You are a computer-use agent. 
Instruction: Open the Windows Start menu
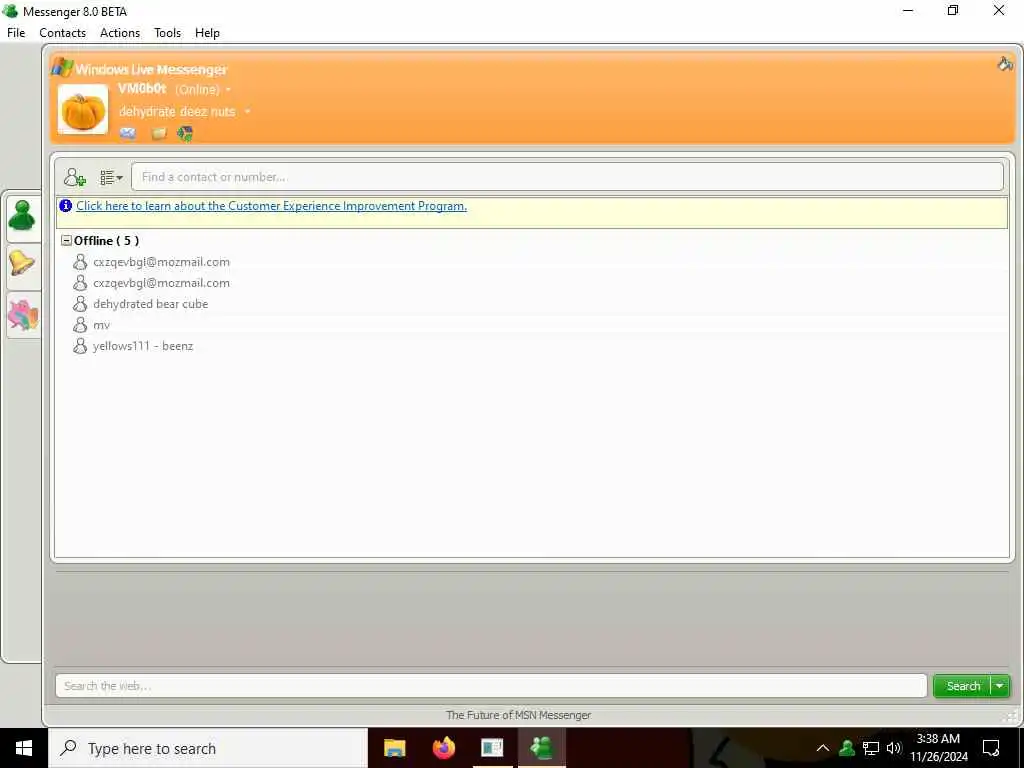(x=24, y=748)
